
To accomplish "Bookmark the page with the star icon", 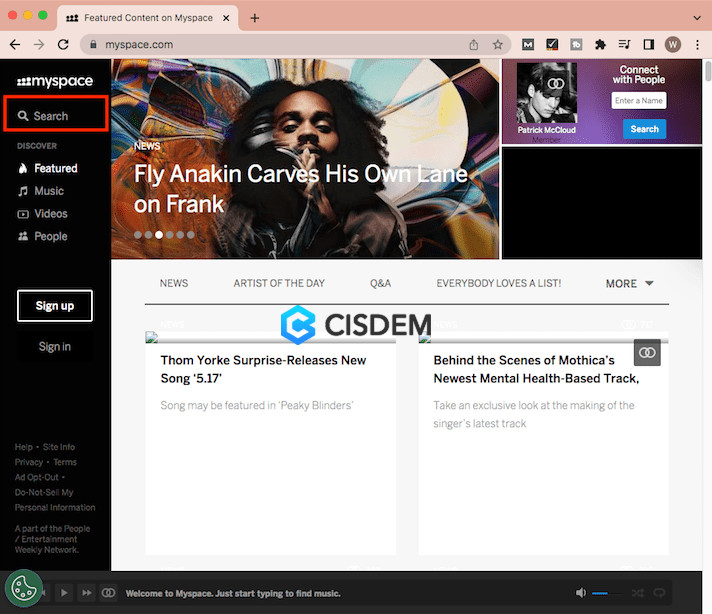I will 498,45.
